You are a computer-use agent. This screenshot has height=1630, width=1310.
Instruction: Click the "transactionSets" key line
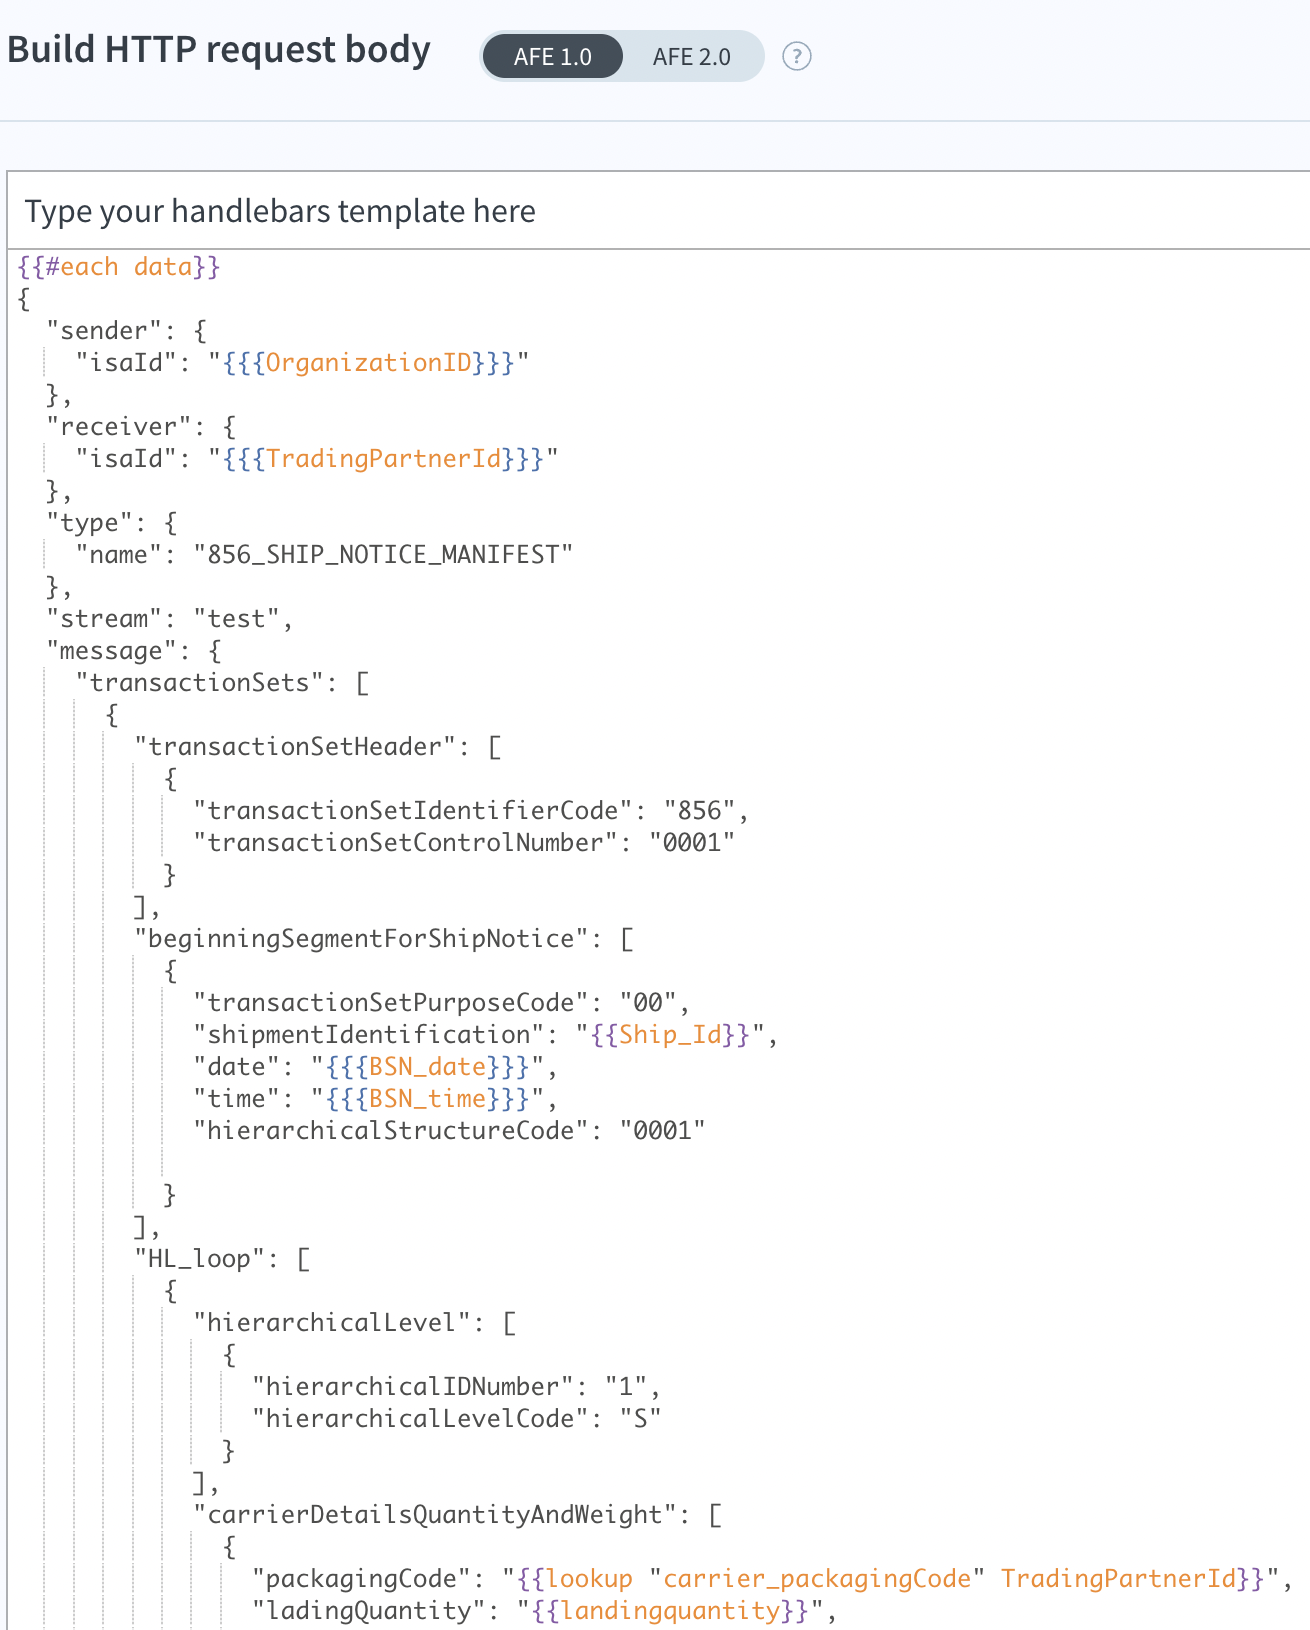(222, 683)
